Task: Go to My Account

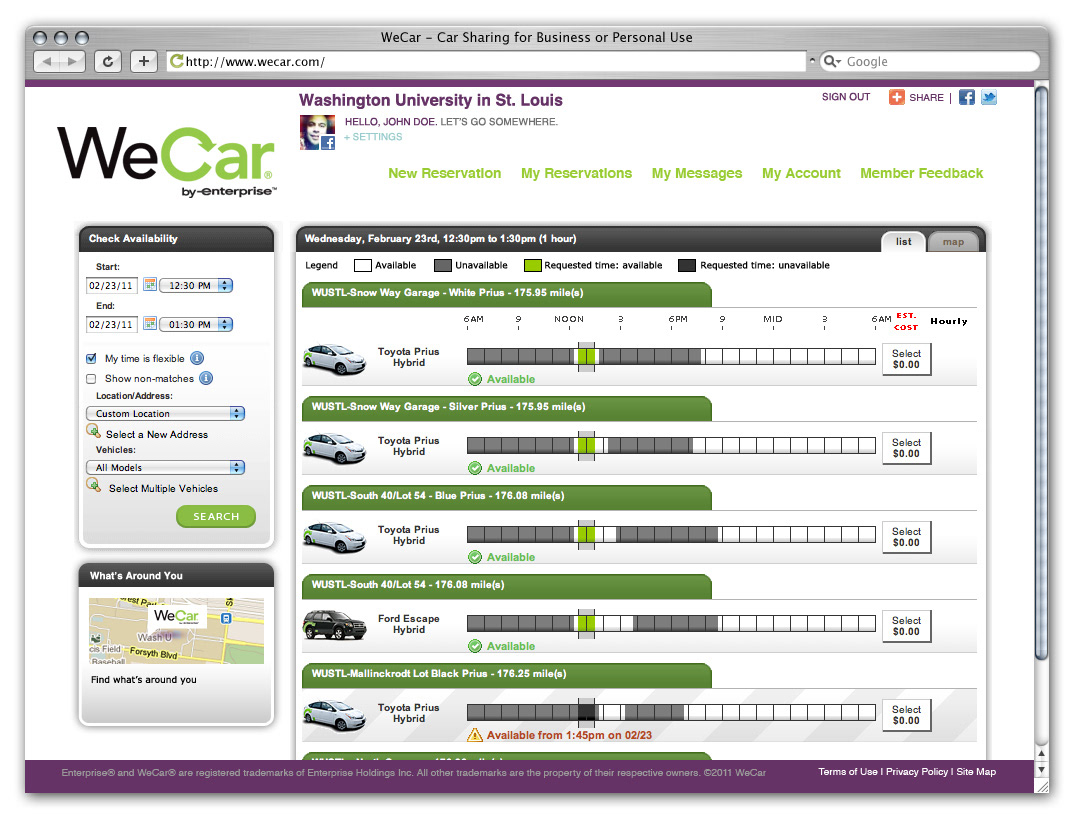Action: [801, 173]
